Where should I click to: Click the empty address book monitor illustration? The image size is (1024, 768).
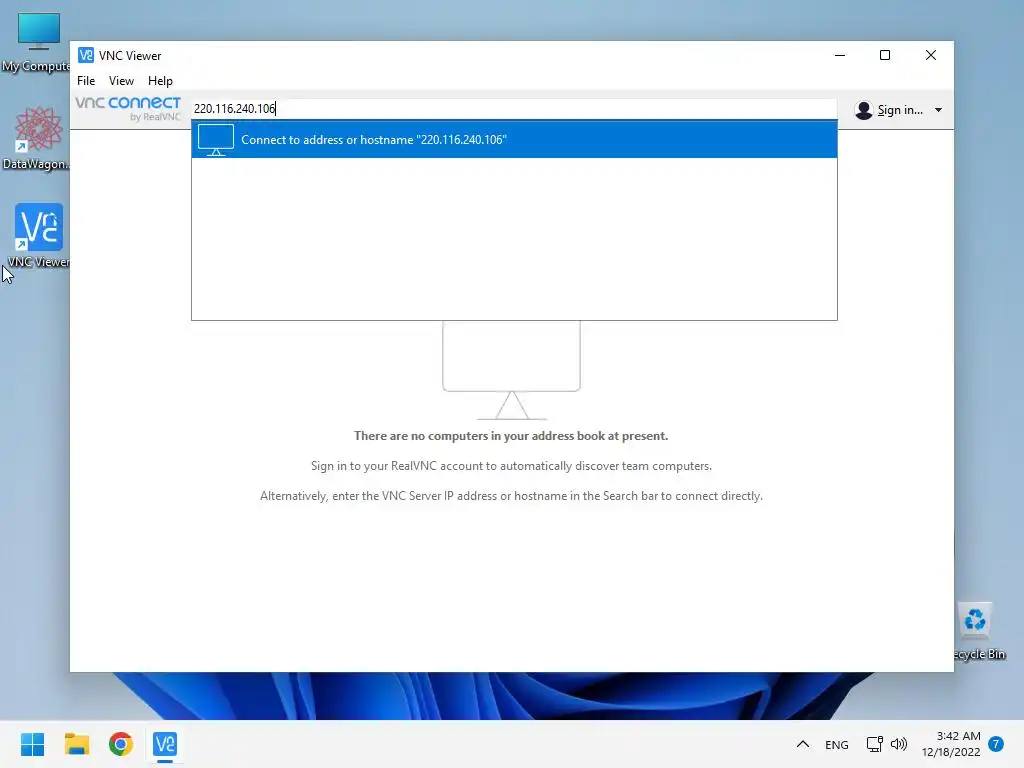coord(511,370)
